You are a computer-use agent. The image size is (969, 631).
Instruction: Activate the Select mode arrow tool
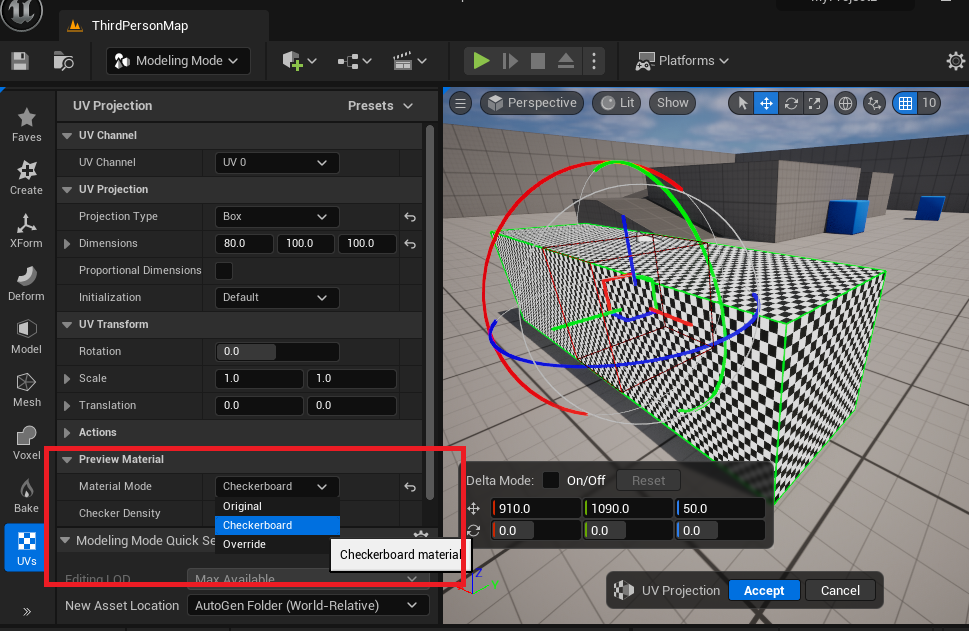[742, 103]
